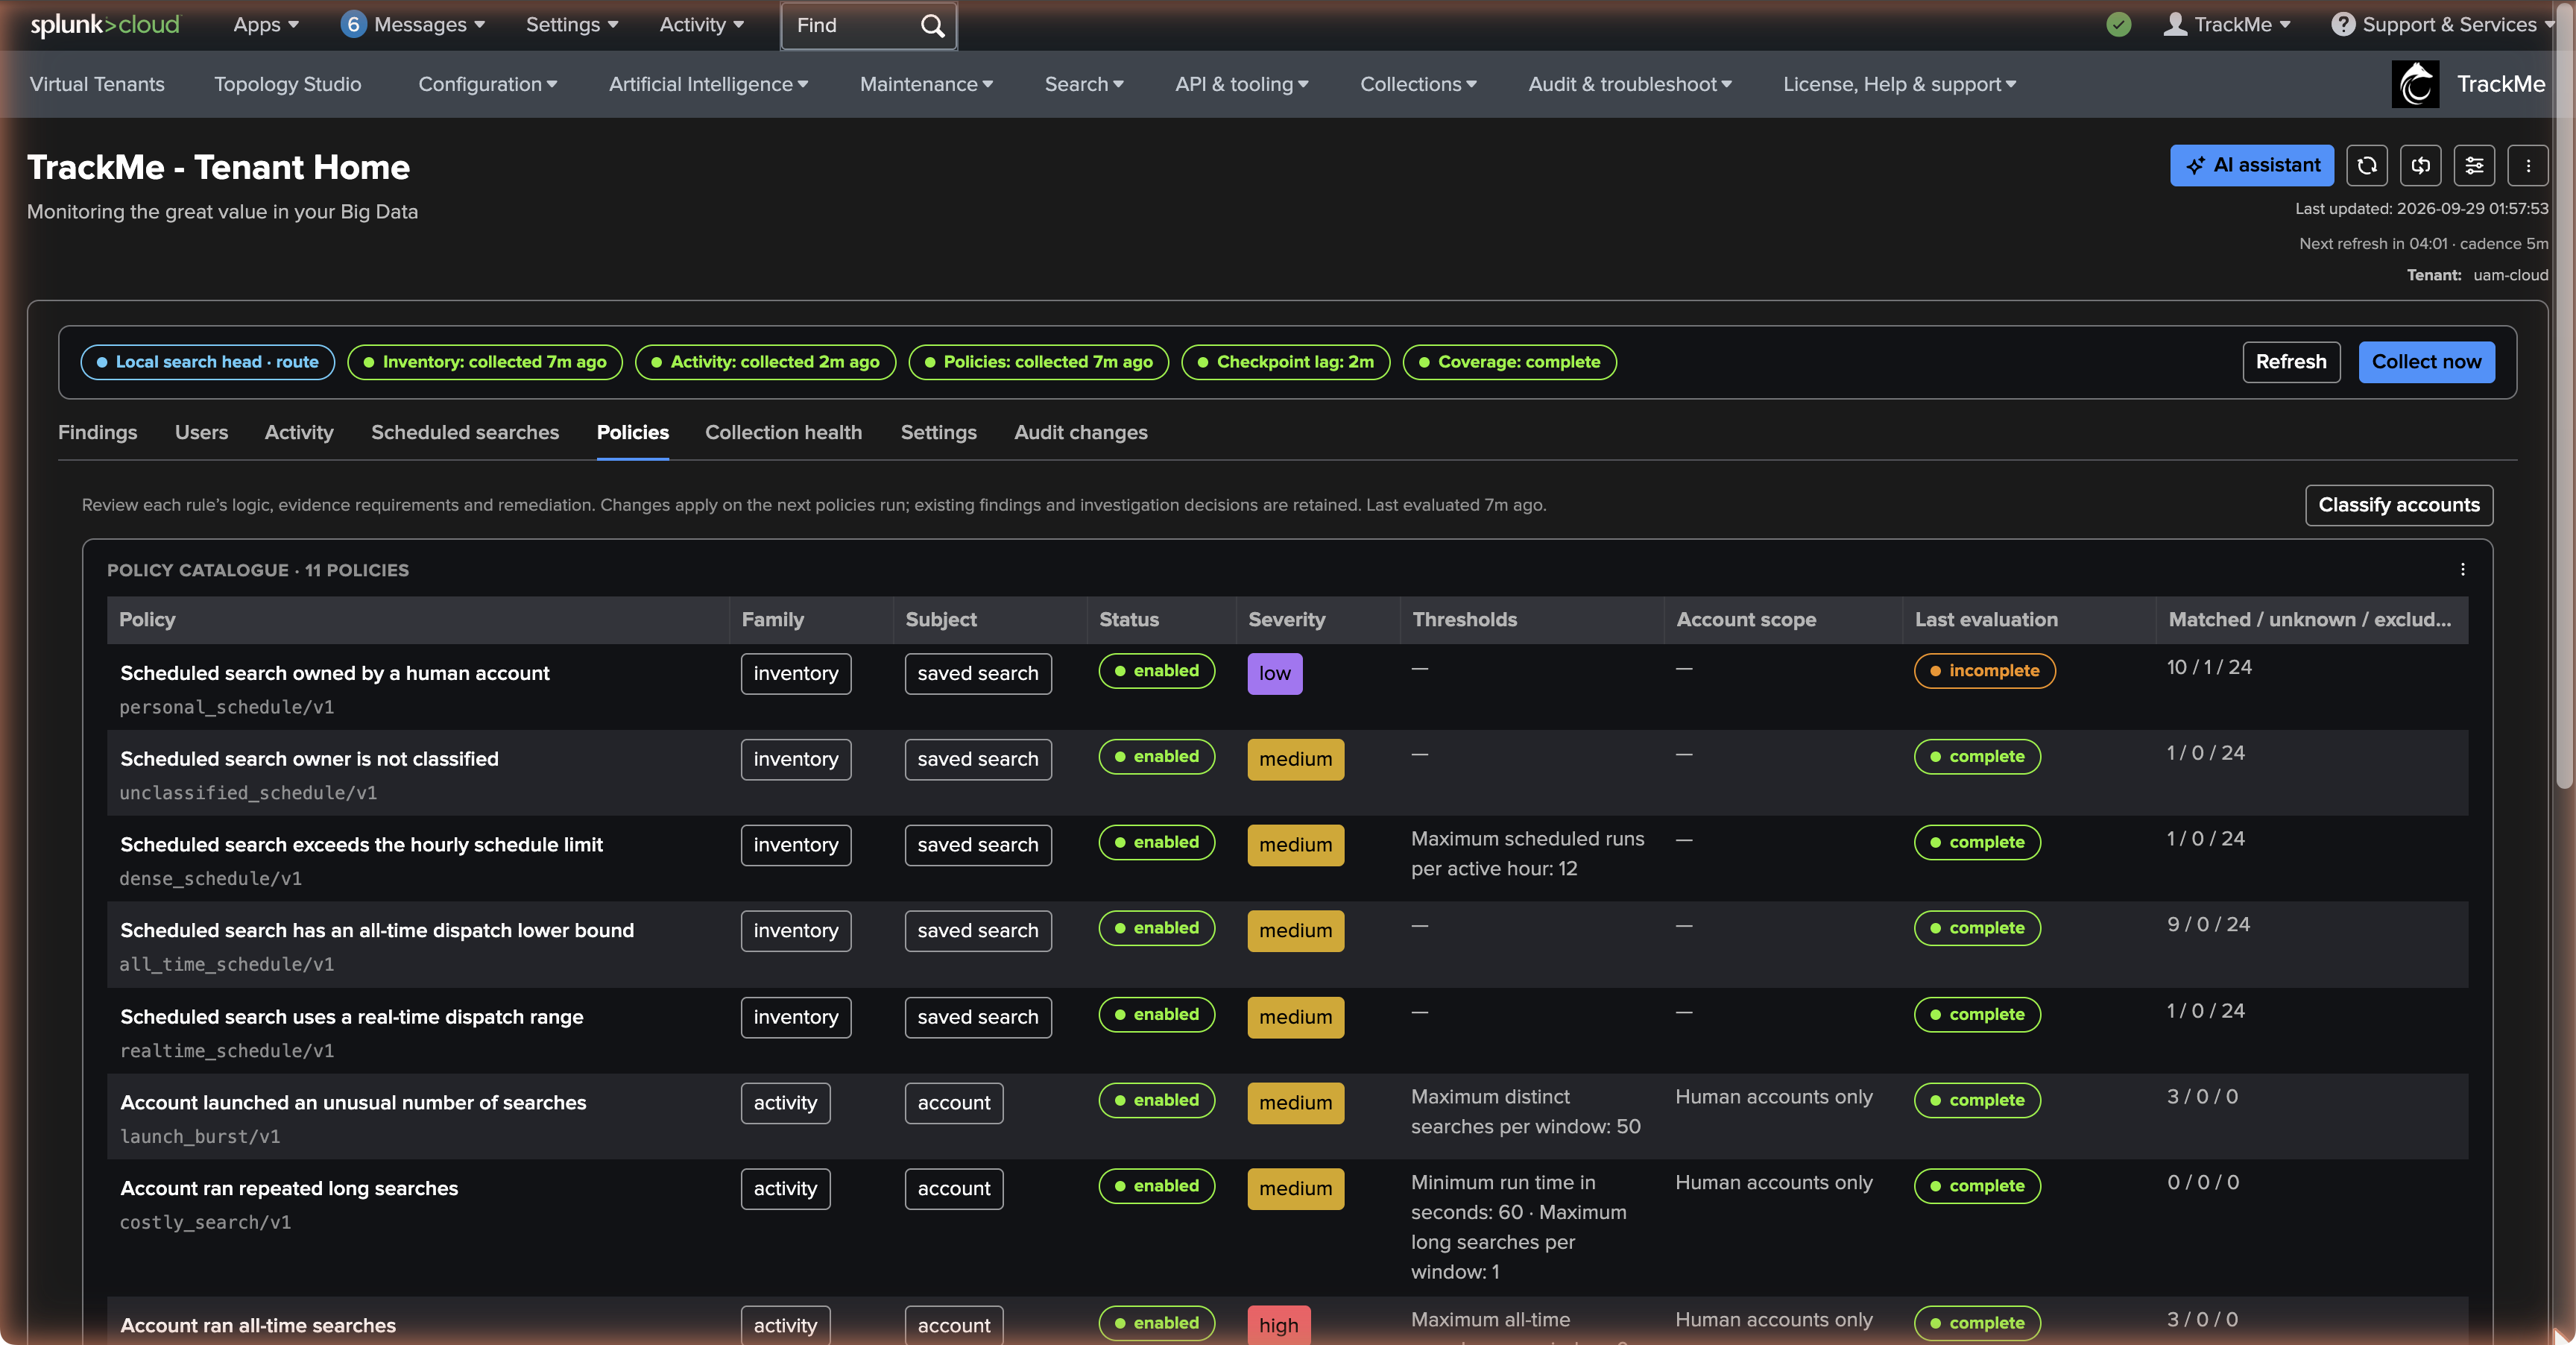The image size is (2576, 1345).
Task: Open the Scheduled searches tab
Action: pyautogui.click(x=465, y=433)
